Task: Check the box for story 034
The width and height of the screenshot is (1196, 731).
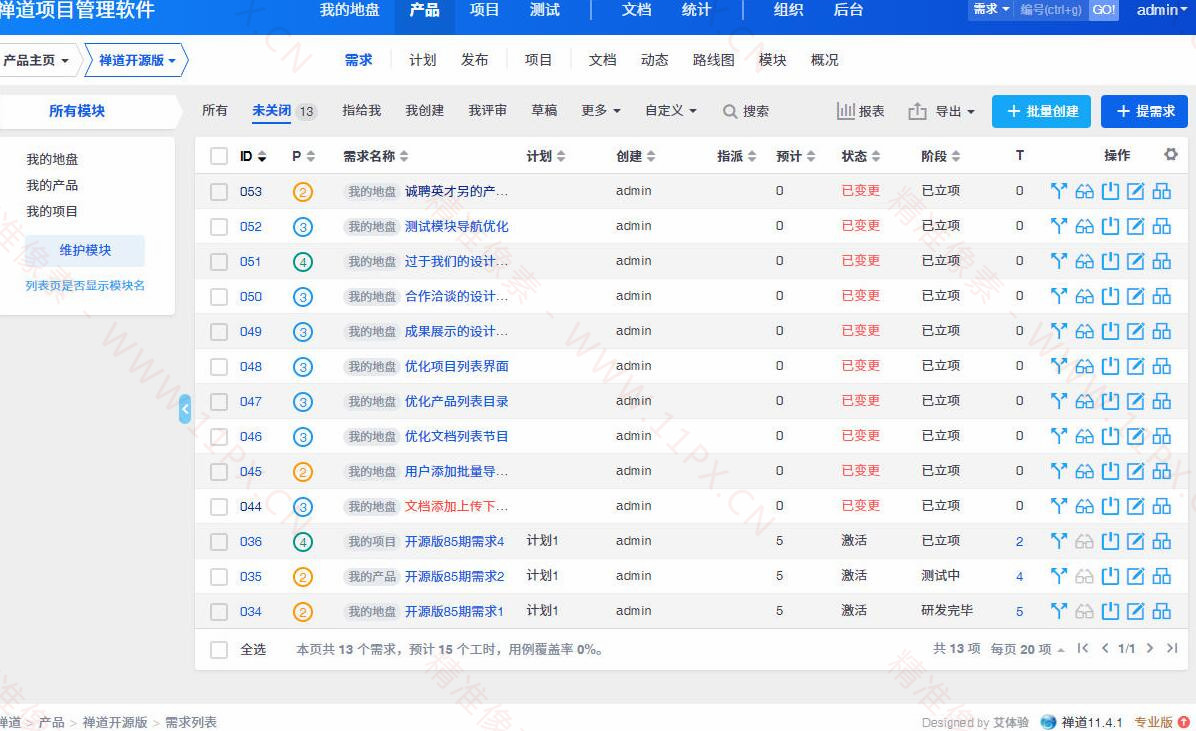Action: coord(219,612)
